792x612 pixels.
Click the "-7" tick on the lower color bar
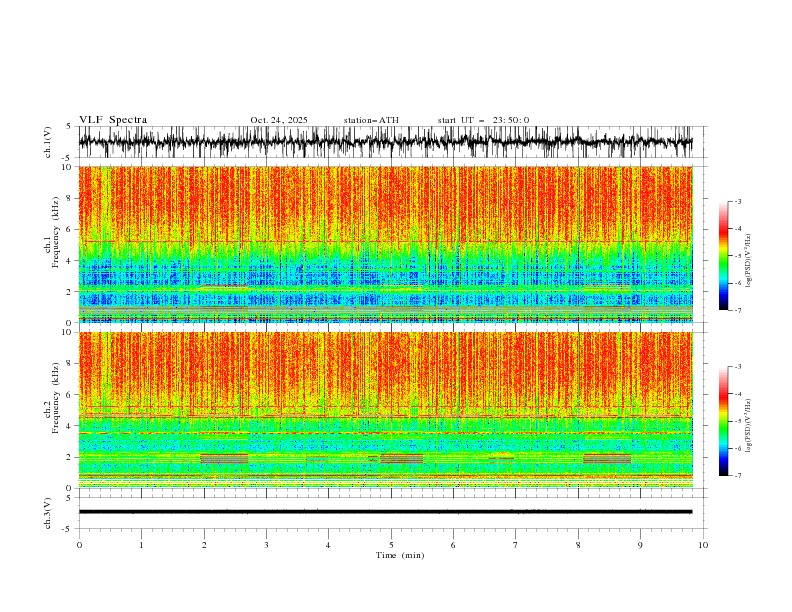(737, 476)
